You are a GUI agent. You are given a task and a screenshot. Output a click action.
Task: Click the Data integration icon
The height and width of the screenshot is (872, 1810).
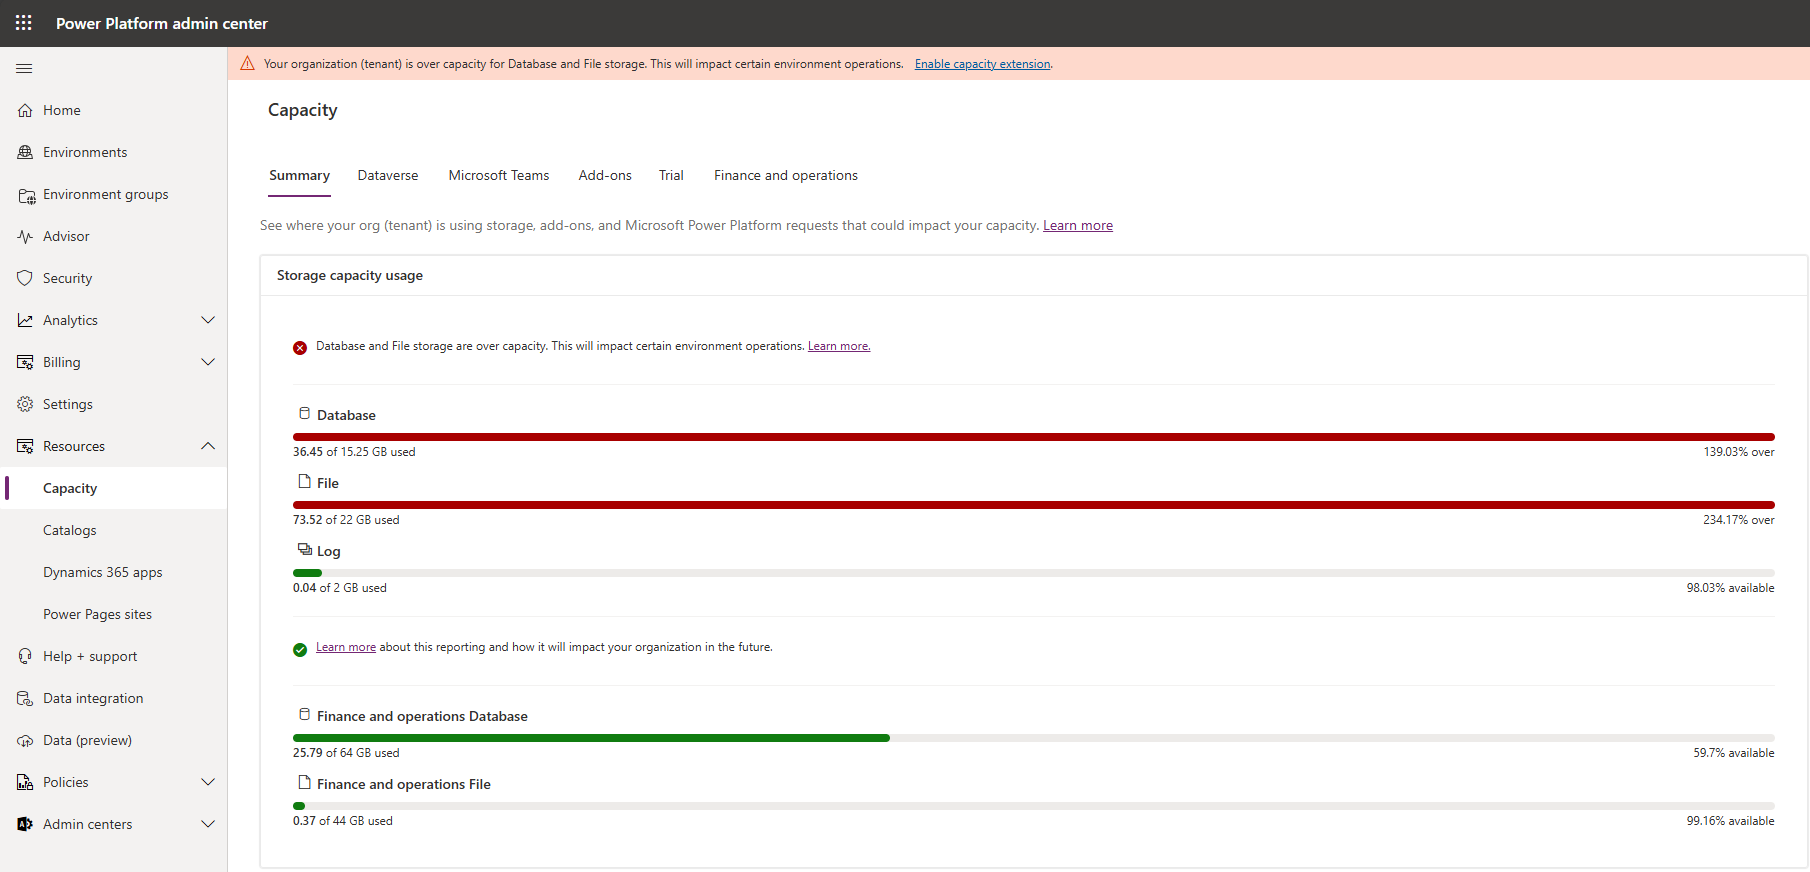(x=25, y=698)
